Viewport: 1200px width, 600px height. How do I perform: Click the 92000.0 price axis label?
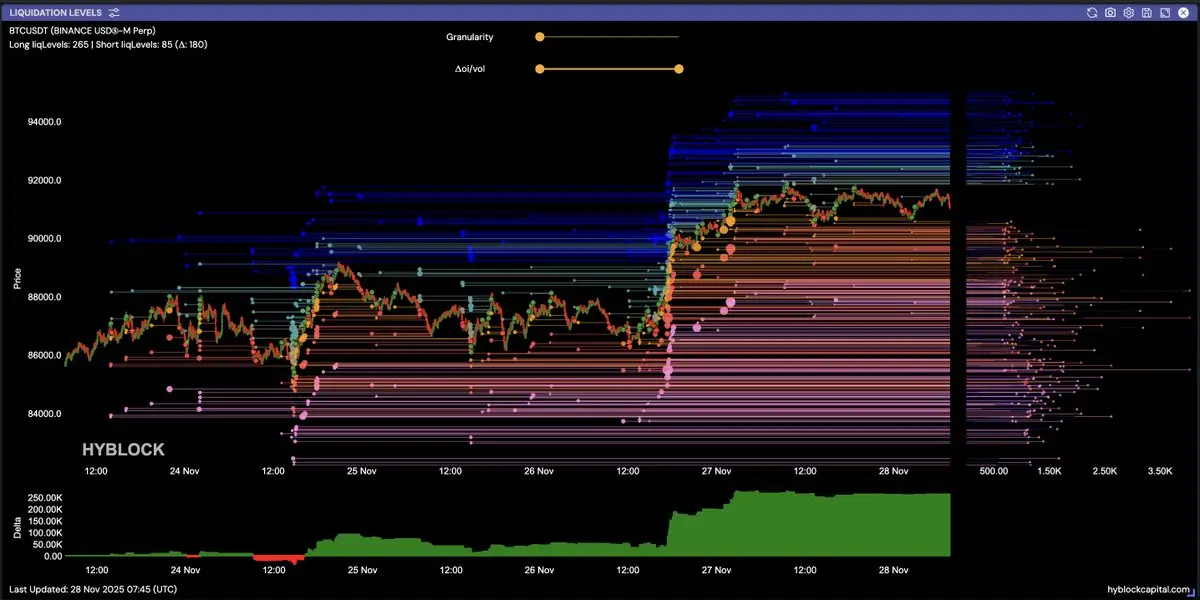[44, 181]
